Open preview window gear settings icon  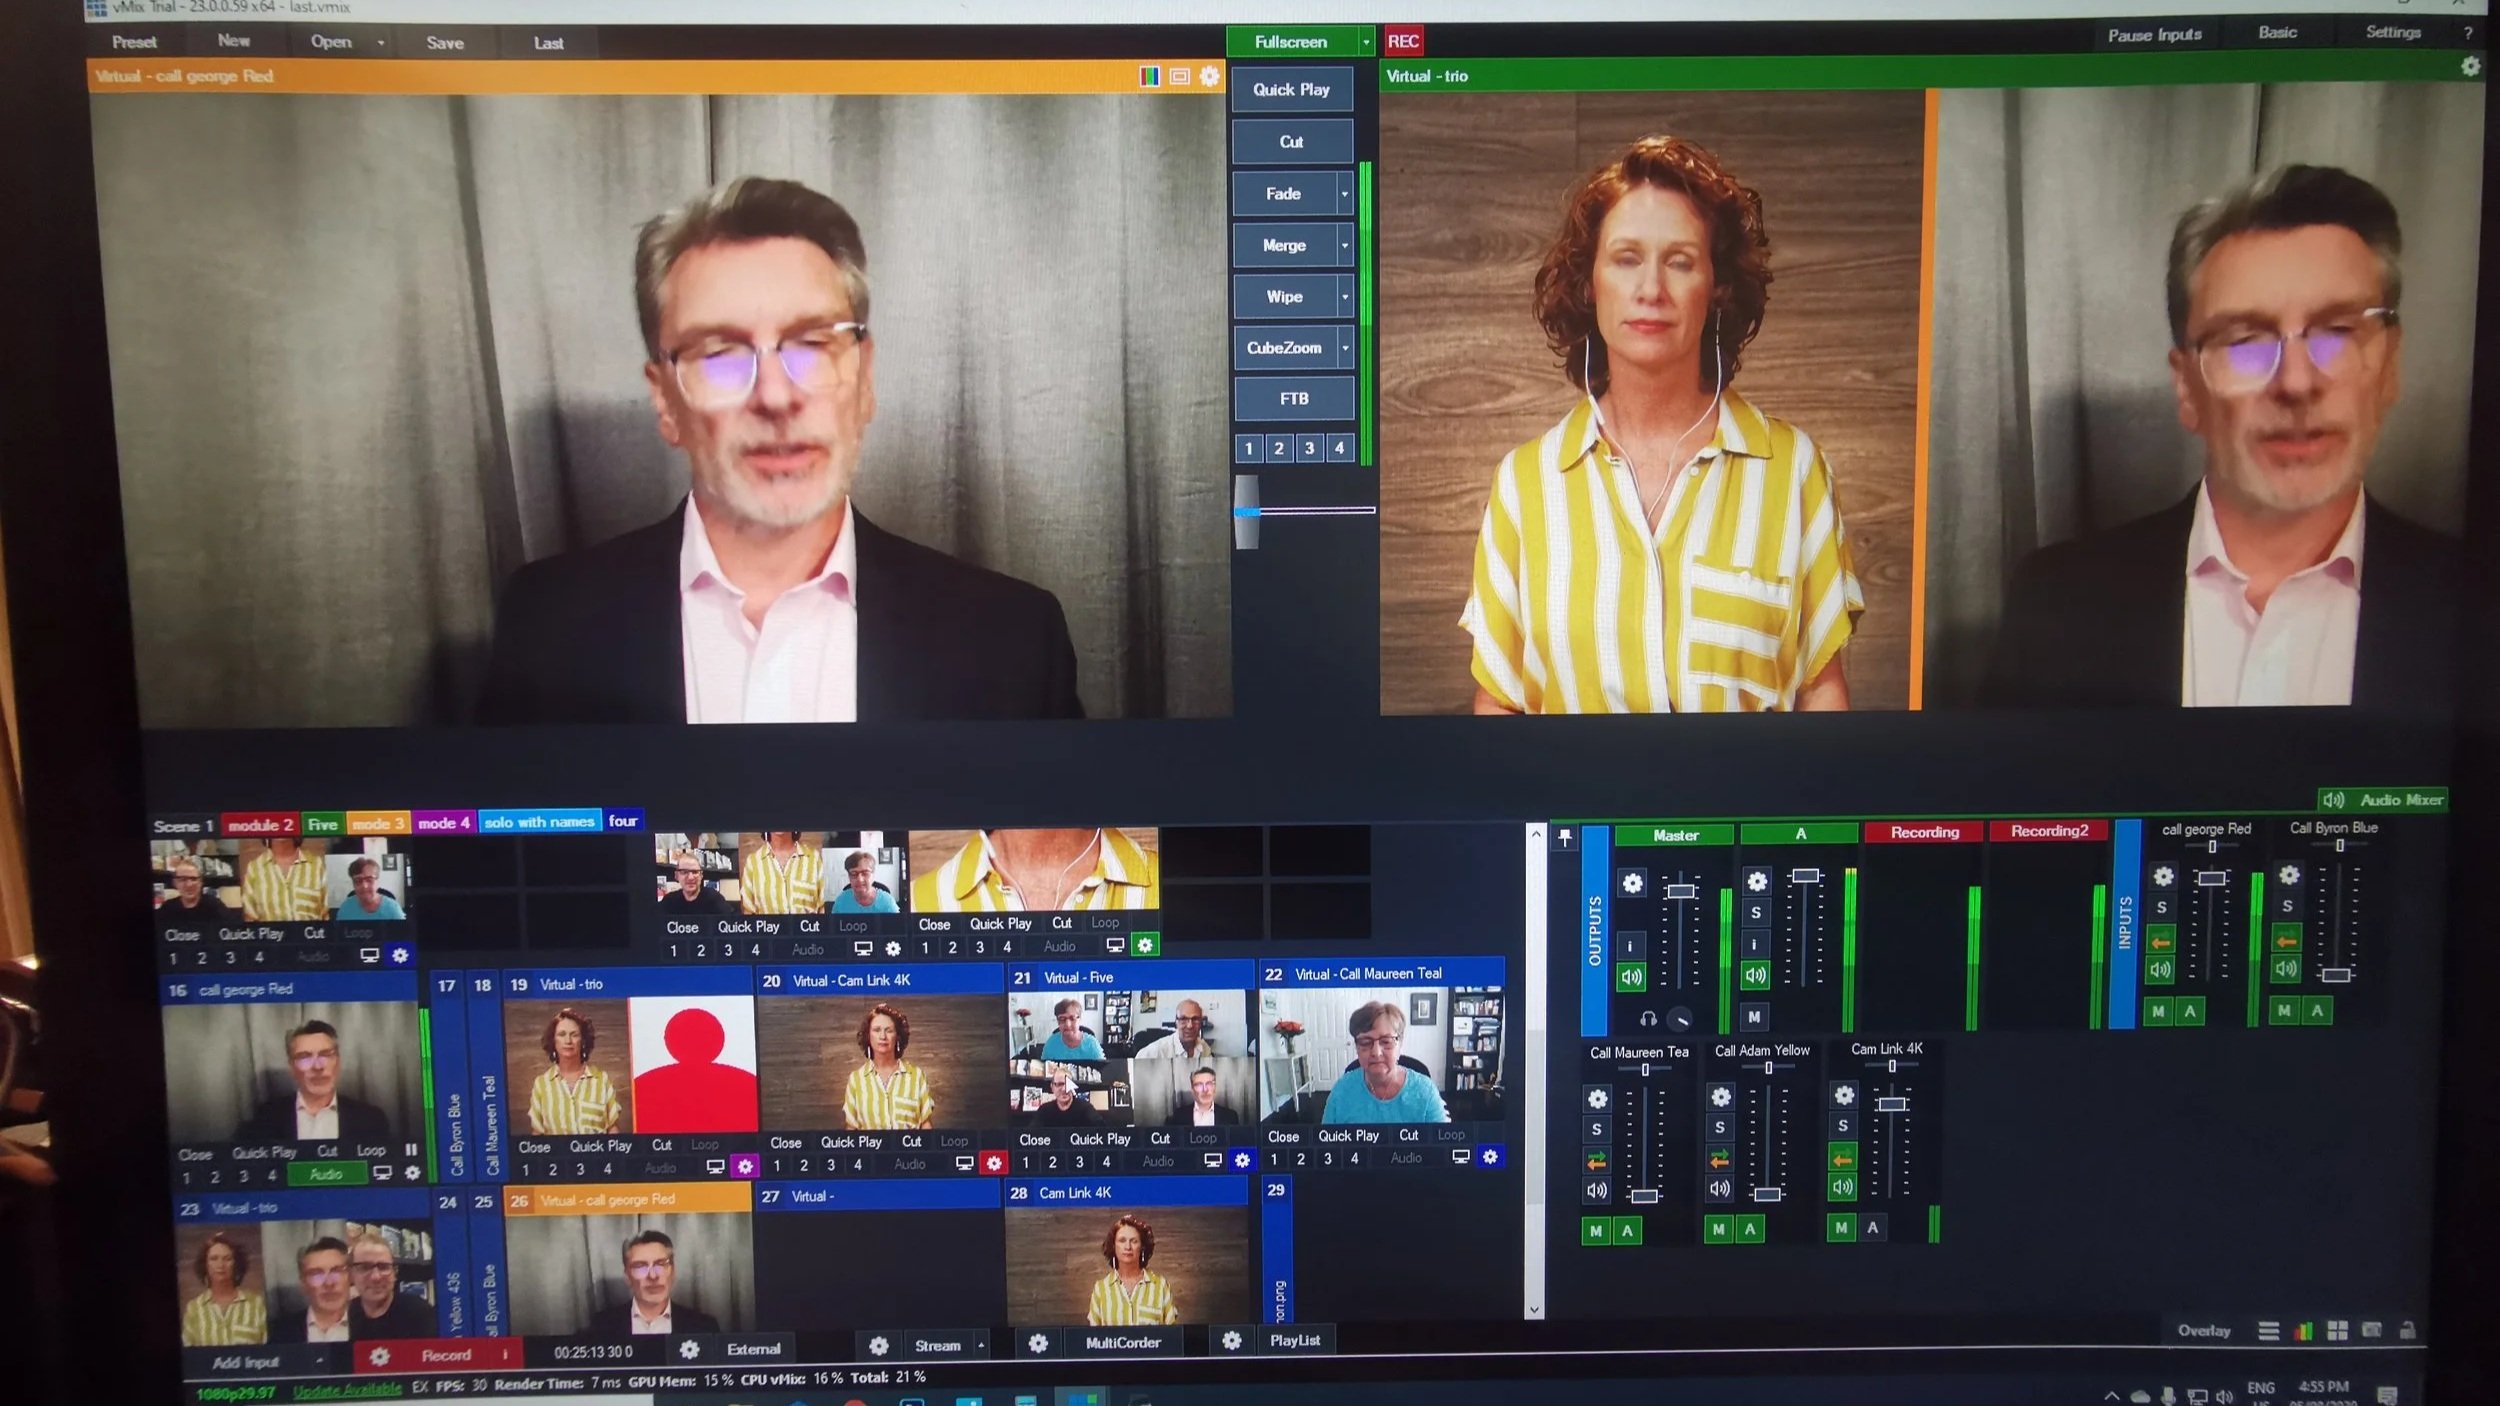pos(1209,76)
